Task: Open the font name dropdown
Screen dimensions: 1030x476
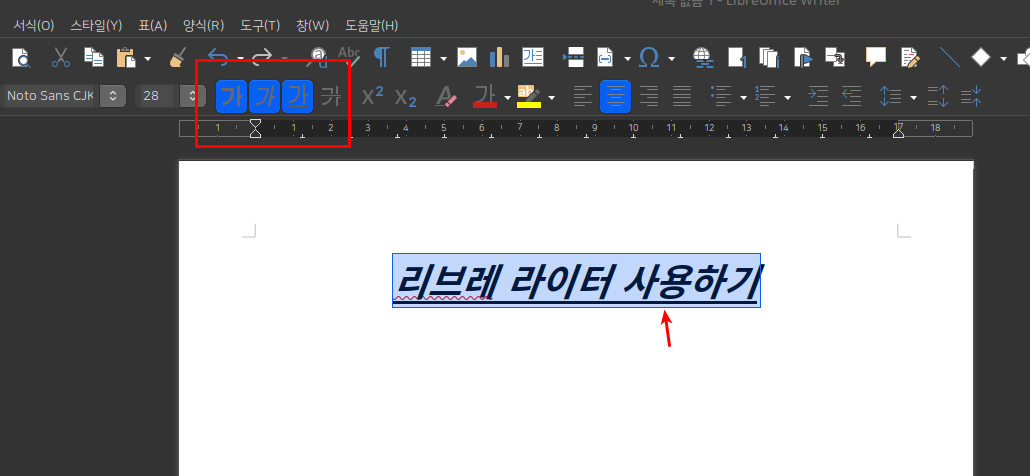Action: [x=113, y=97]
